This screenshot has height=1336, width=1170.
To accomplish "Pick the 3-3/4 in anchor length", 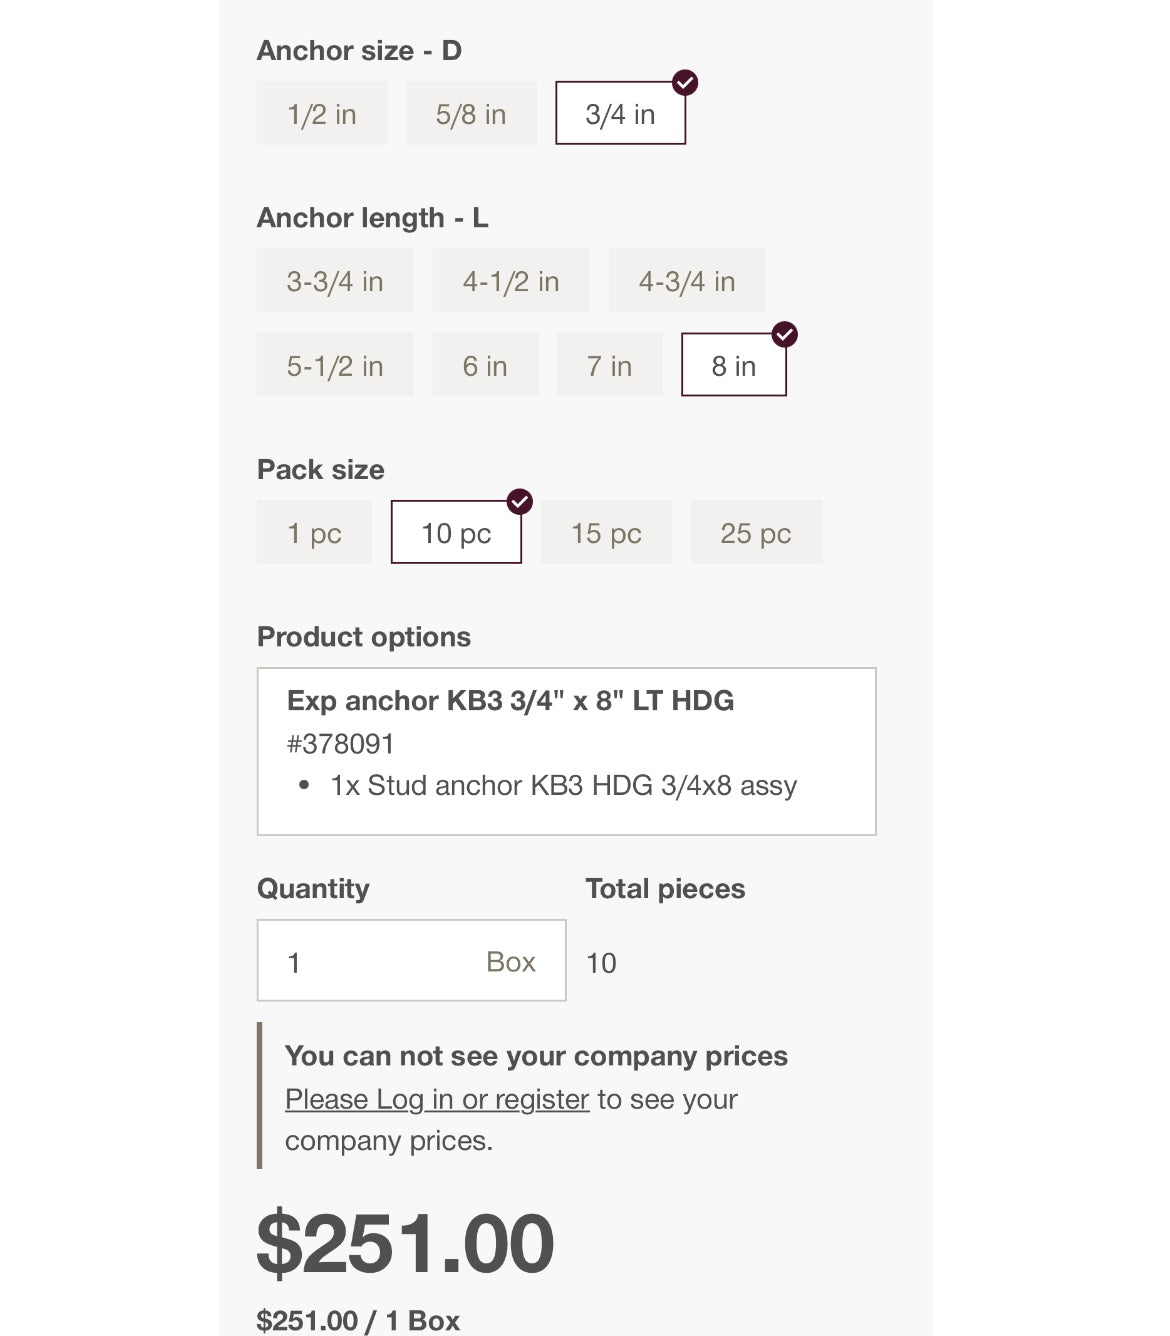I will coord(335,281).
